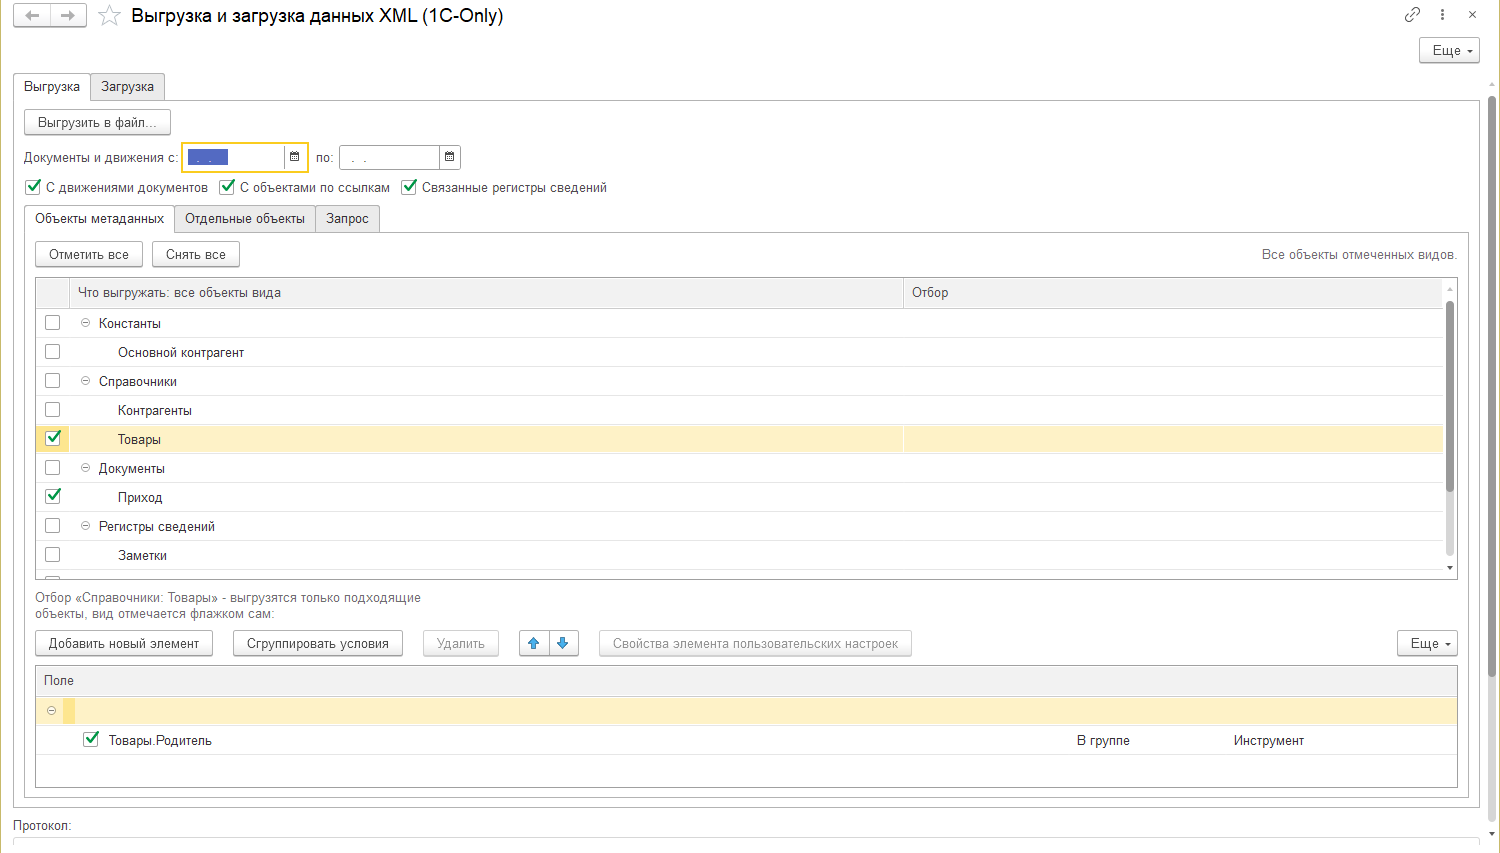Viewport: 1500px width, 853px height.
Task: Open the vertical three-dot menu
Action: tap(1442, 14)
